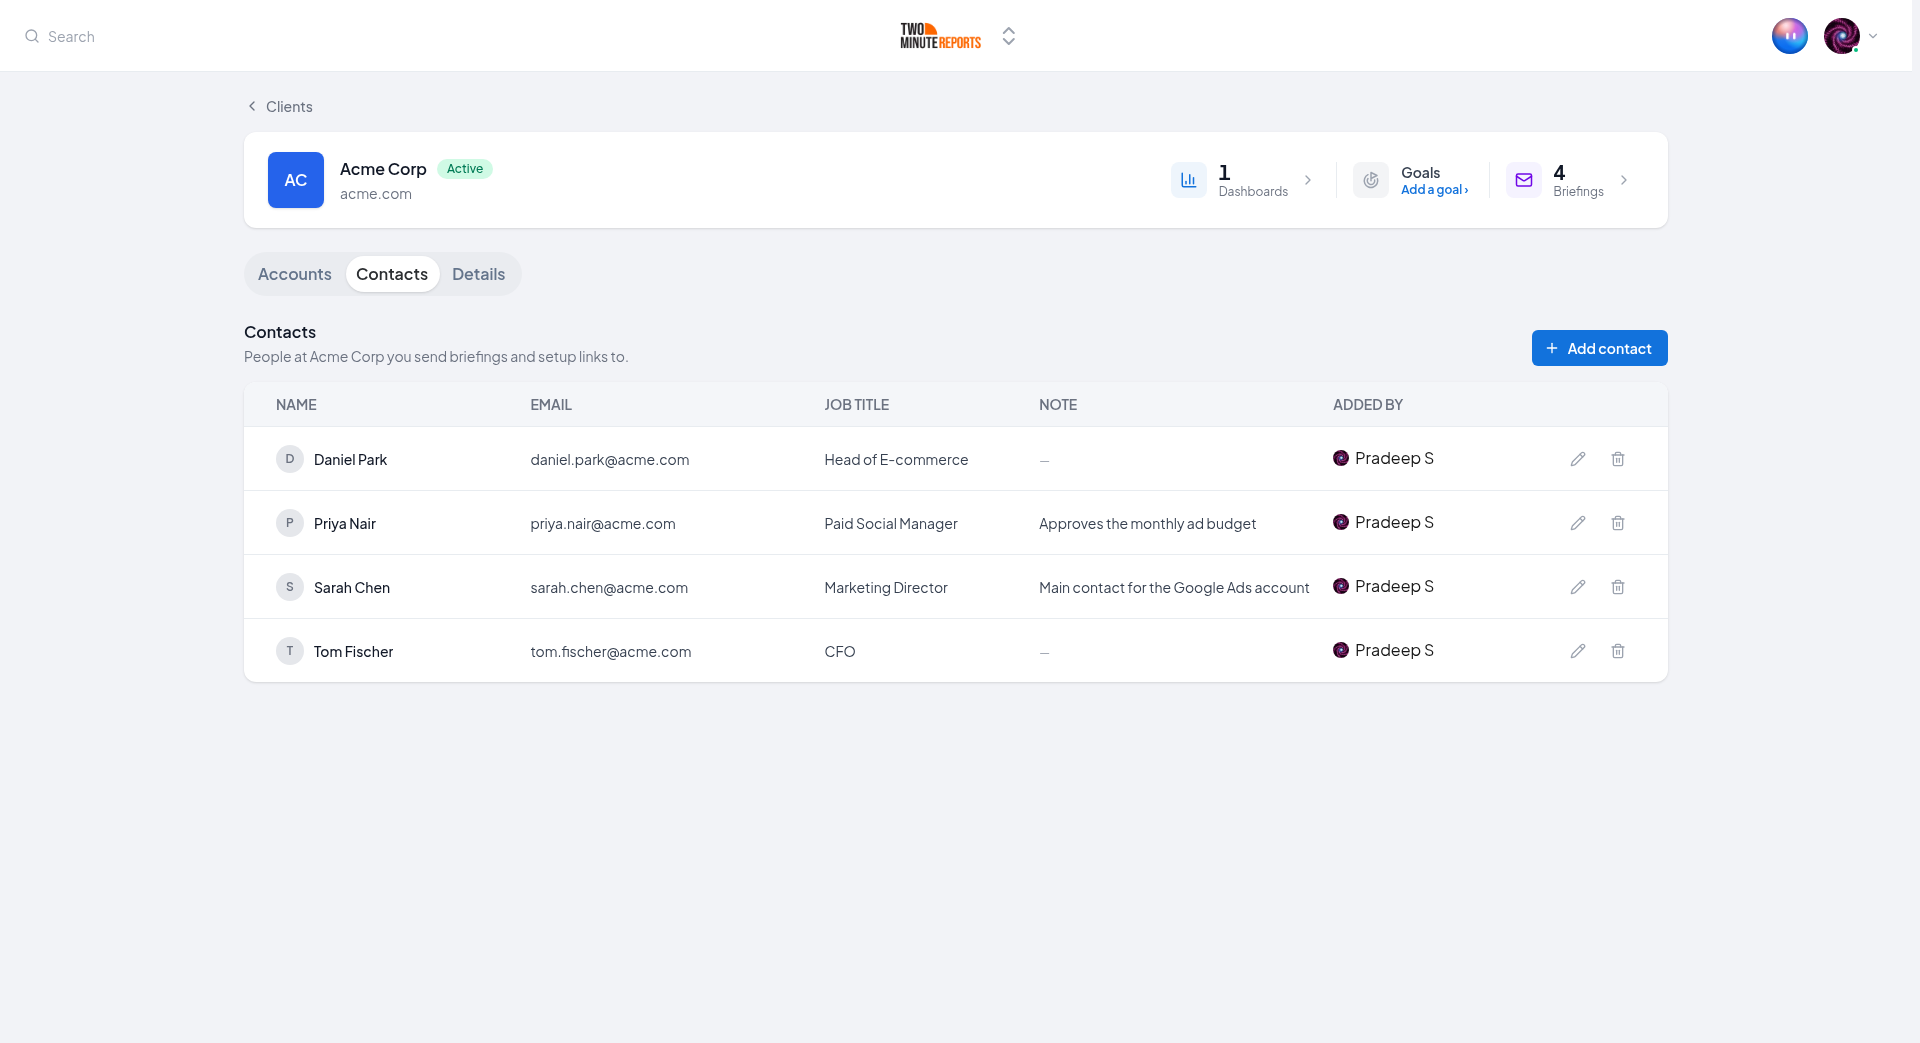Click the JOB TITLE column header

coord(857,405)
